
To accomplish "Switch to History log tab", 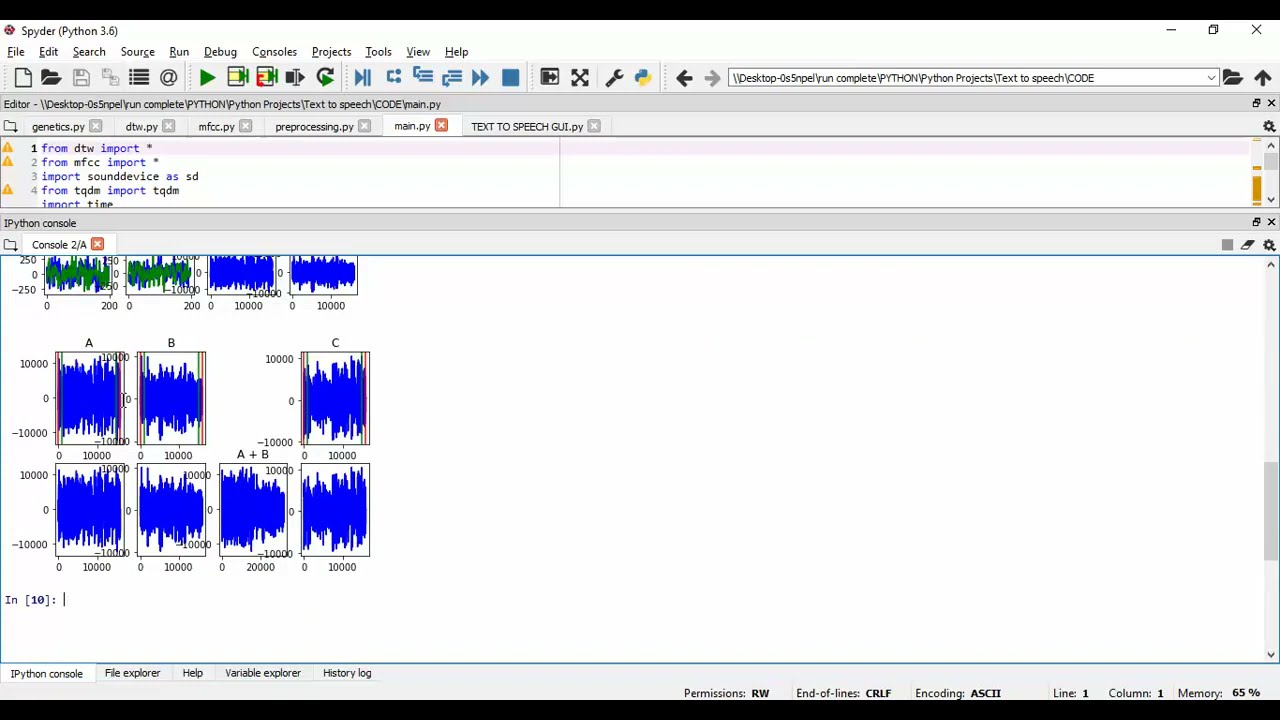I will [x=347, y=673].
